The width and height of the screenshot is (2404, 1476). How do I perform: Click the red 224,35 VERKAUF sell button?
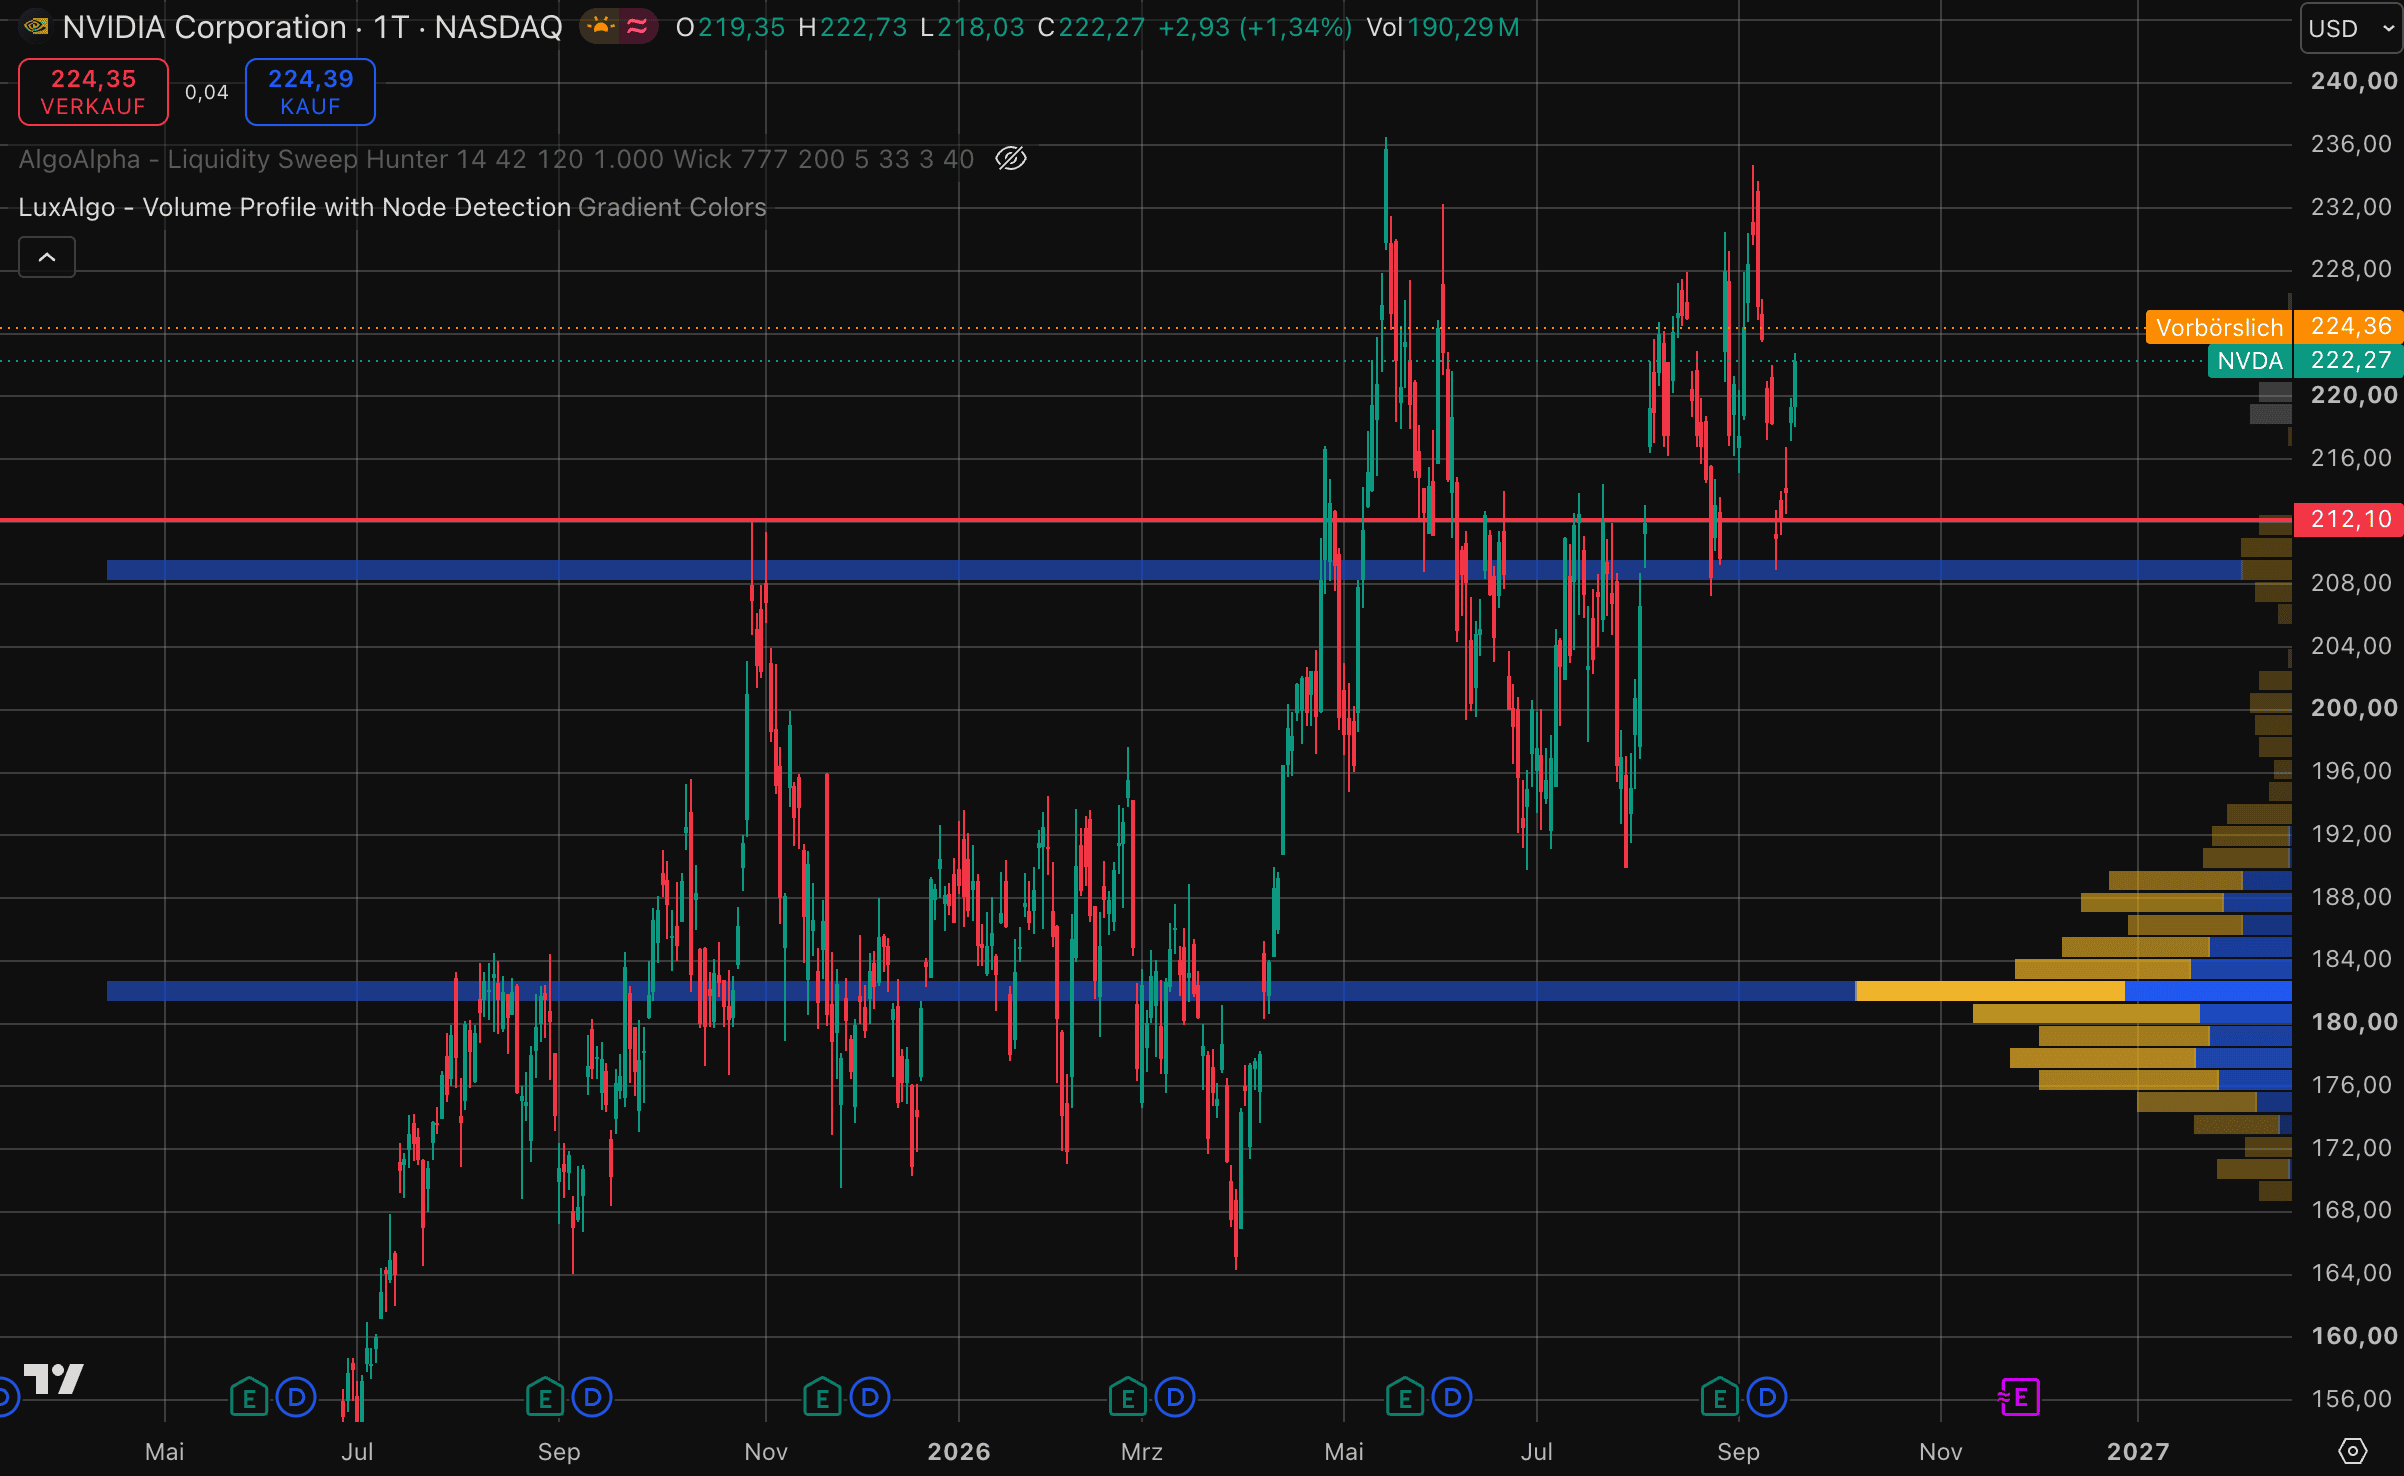pyautogui.click(x=93, y=92)
